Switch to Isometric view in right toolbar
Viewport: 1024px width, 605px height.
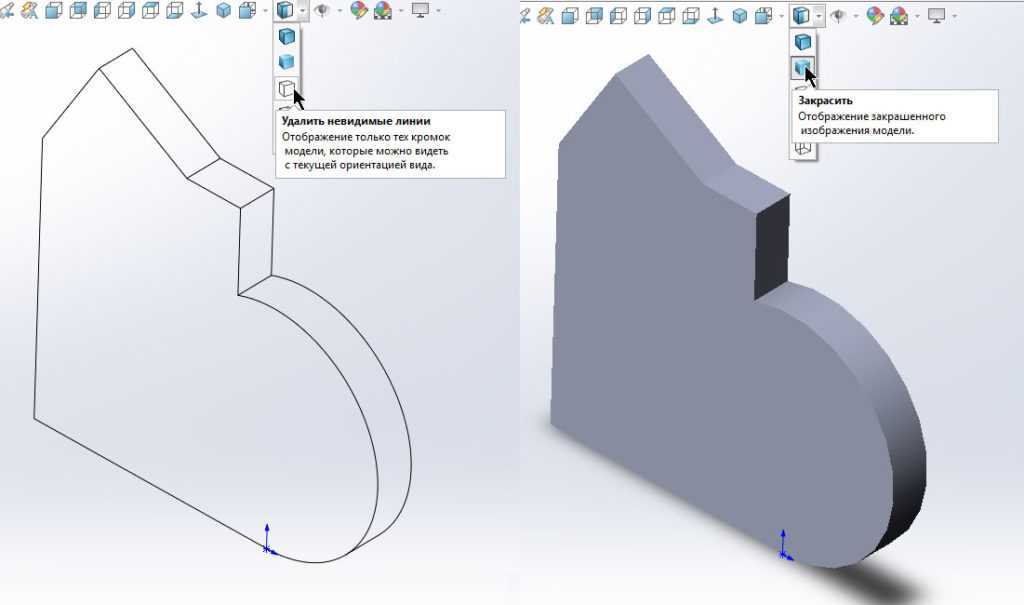(740, 14)
